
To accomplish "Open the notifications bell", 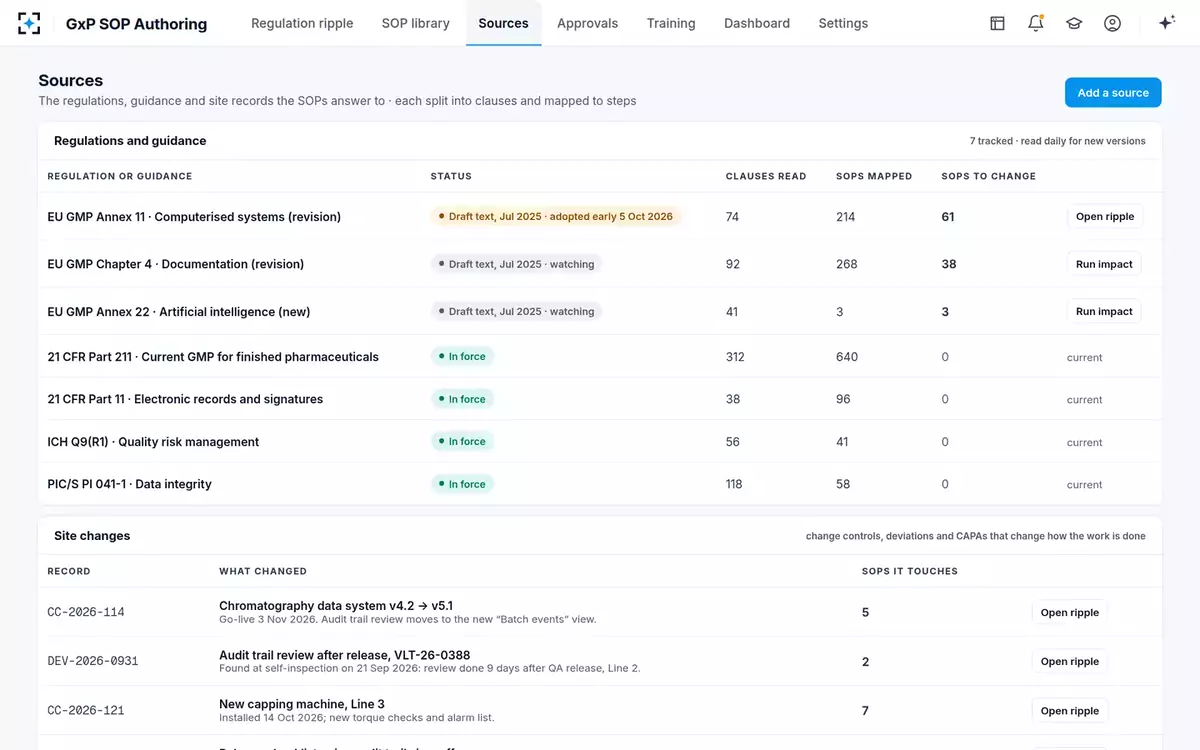I will click(x=1036, y=23).
